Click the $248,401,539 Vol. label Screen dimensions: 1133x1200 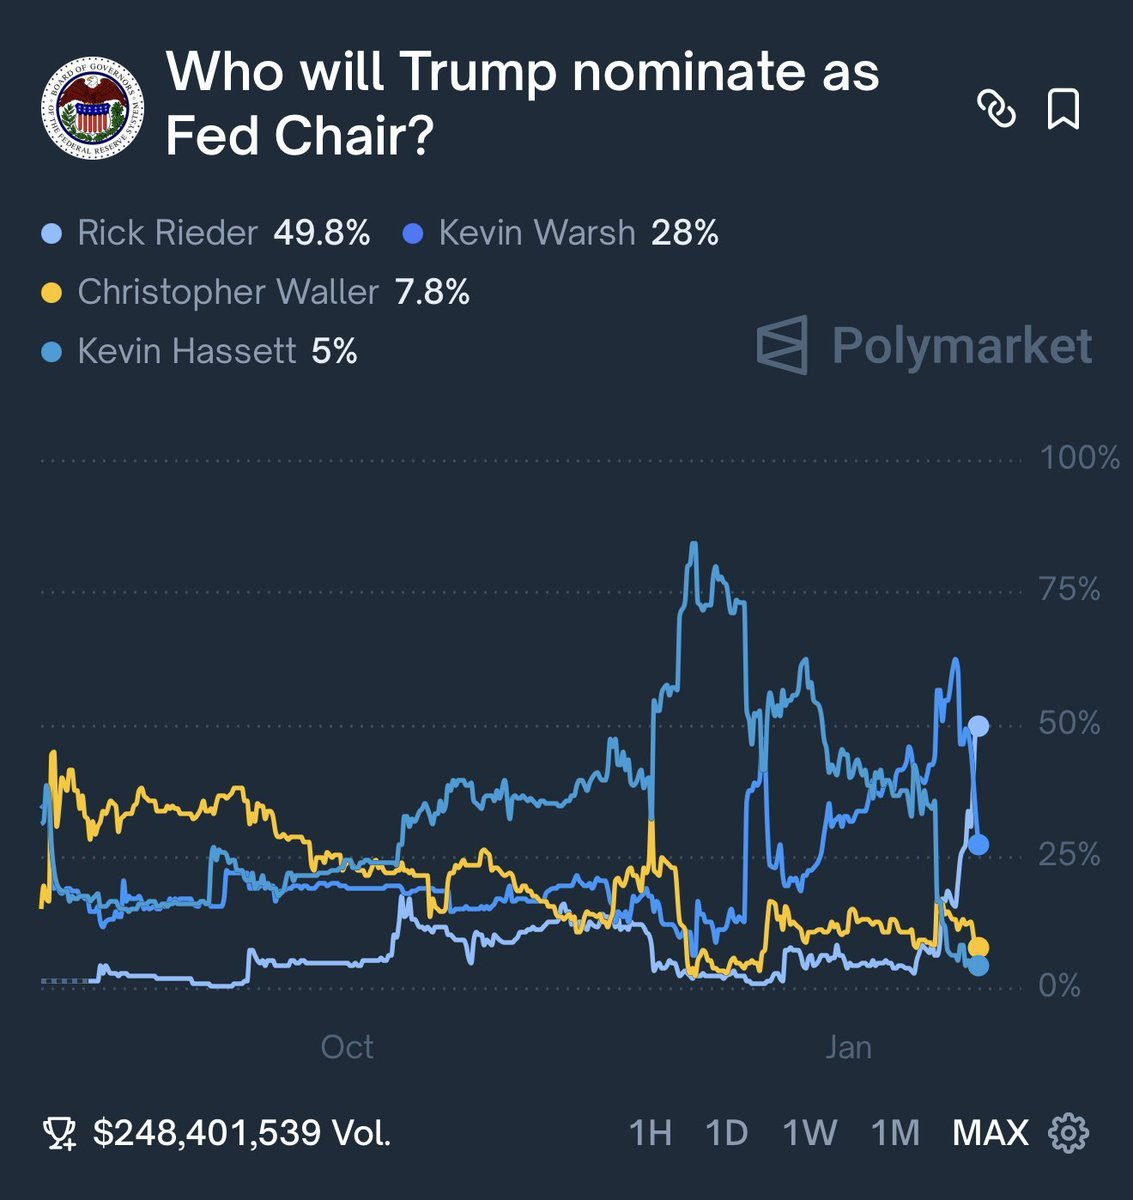coord(242,1133)
